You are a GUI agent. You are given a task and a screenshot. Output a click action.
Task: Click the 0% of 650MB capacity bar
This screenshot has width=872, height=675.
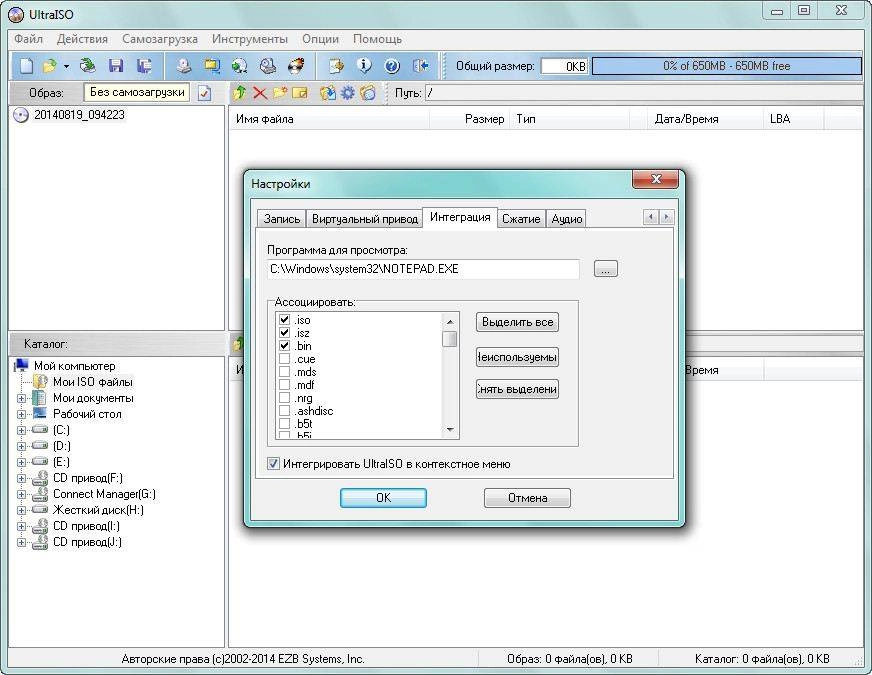(726, 66)
